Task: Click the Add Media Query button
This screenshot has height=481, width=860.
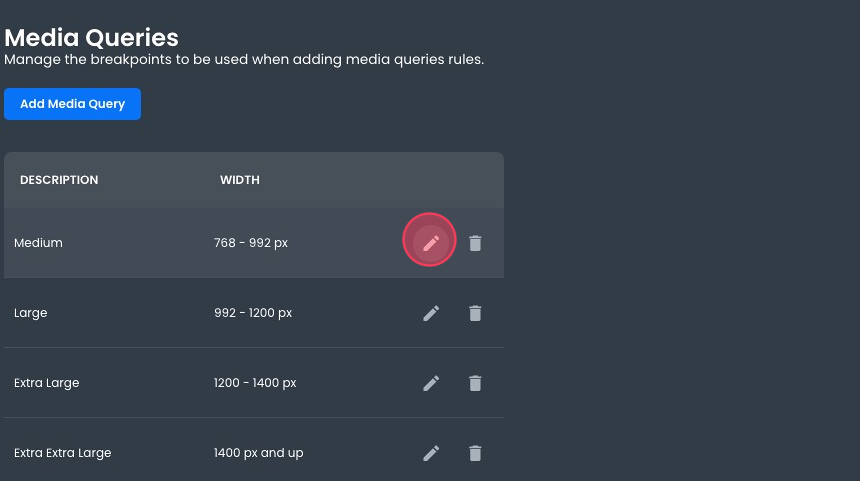Action: (x=72, y=104)
